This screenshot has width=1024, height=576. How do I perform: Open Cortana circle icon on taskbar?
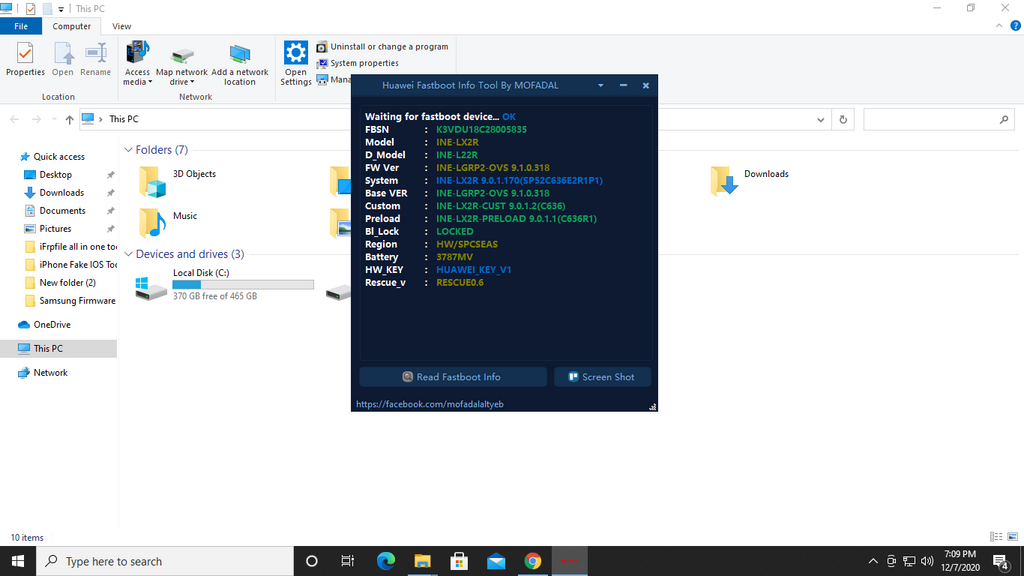pos(312,561)
